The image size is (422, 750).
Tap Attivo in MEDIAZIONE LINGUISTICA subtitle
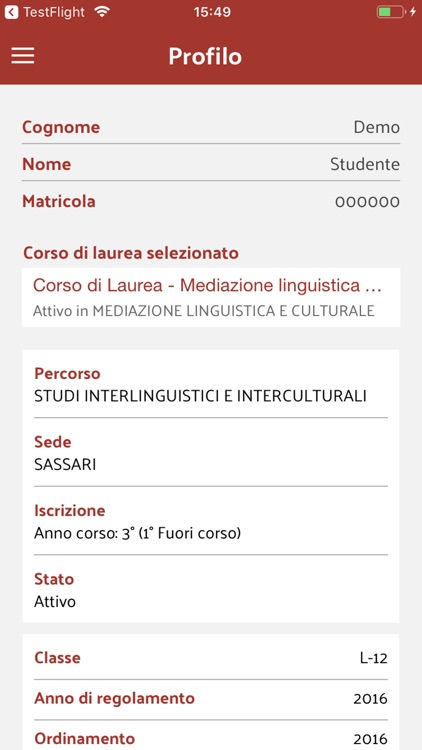203,311
